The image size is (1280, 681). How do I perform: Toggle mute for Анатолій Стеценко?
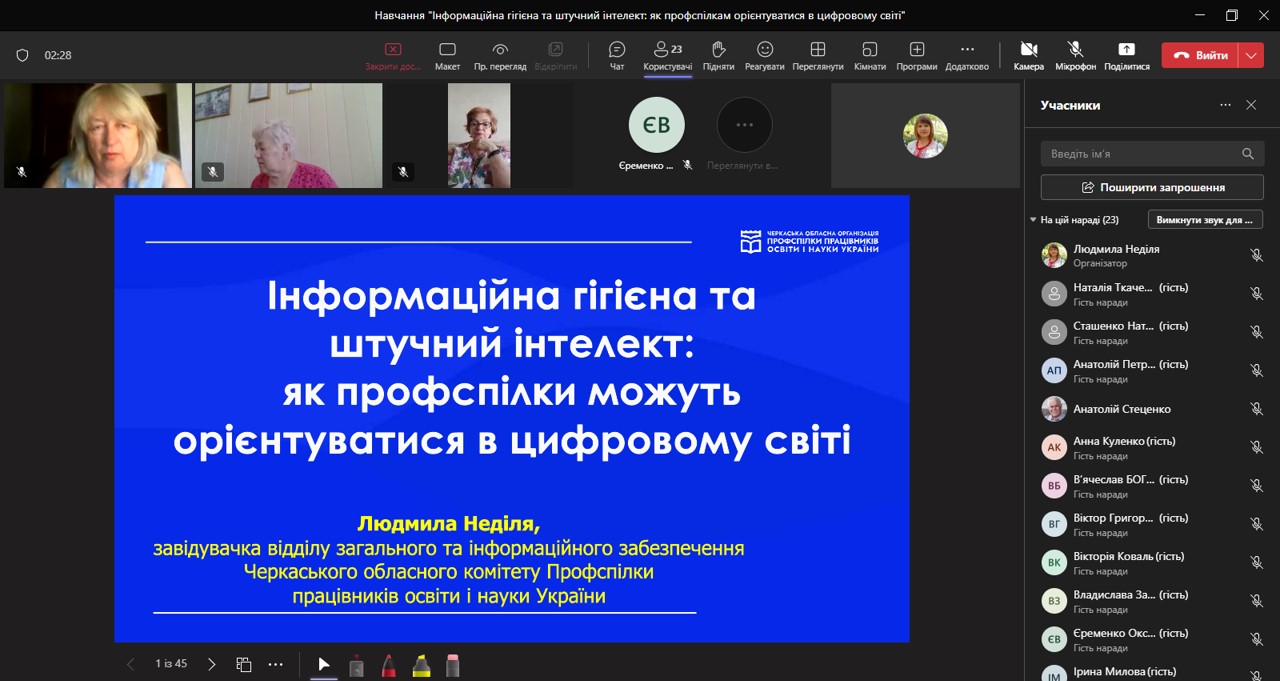(1256, 409)
